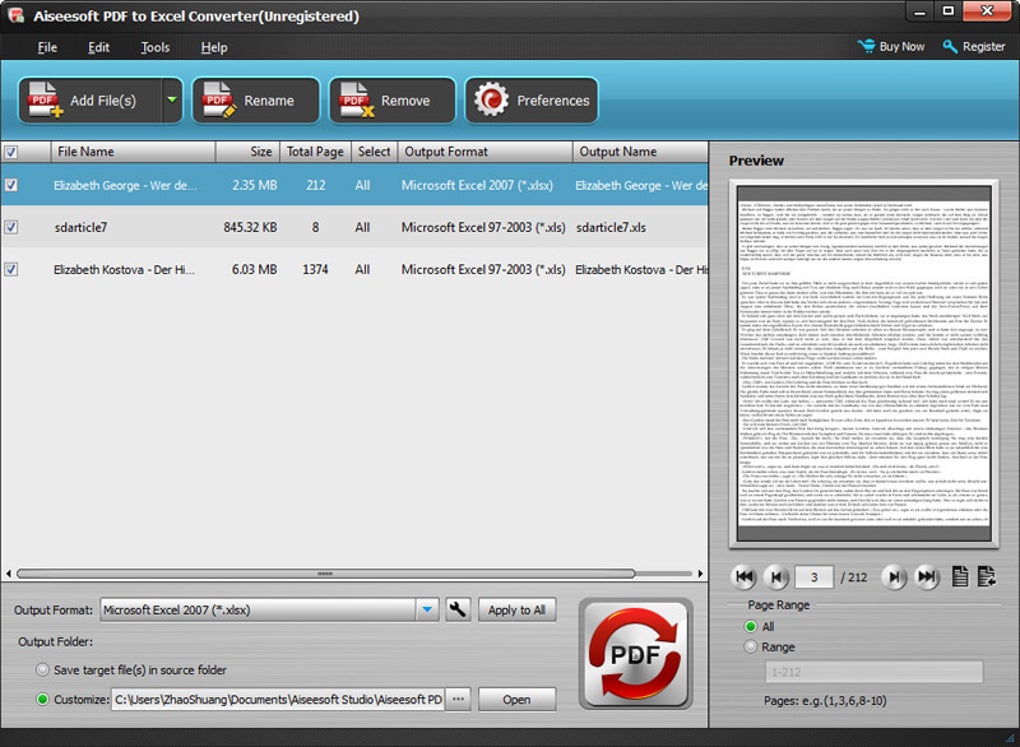Click the Register key icon
The height and width of the screenshot is (747, 1020).
click(950, 46)
